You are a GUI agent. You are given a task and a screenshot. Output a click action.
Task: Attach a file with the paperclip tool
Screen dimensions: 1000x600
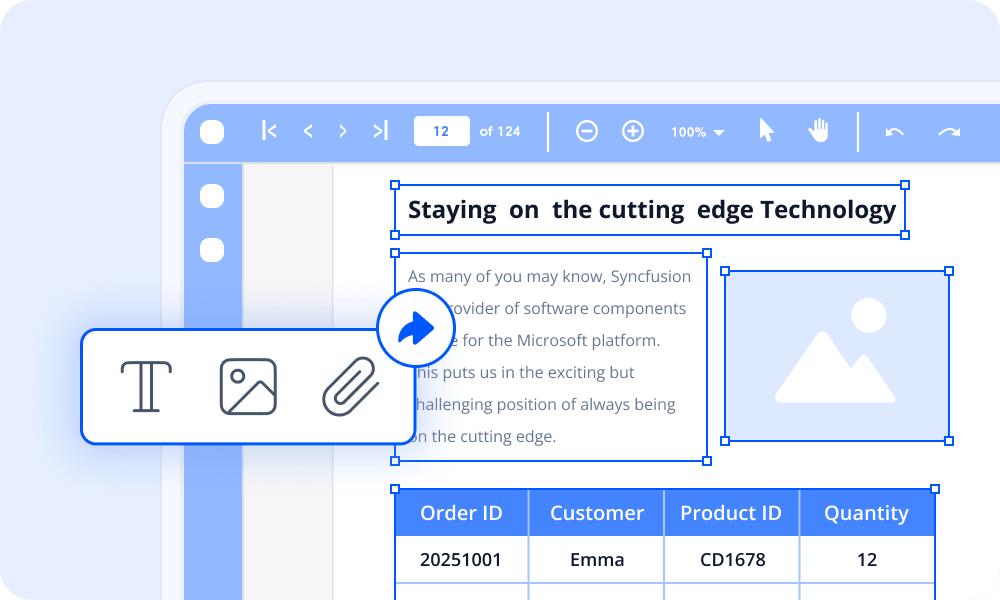pos(348,387)
